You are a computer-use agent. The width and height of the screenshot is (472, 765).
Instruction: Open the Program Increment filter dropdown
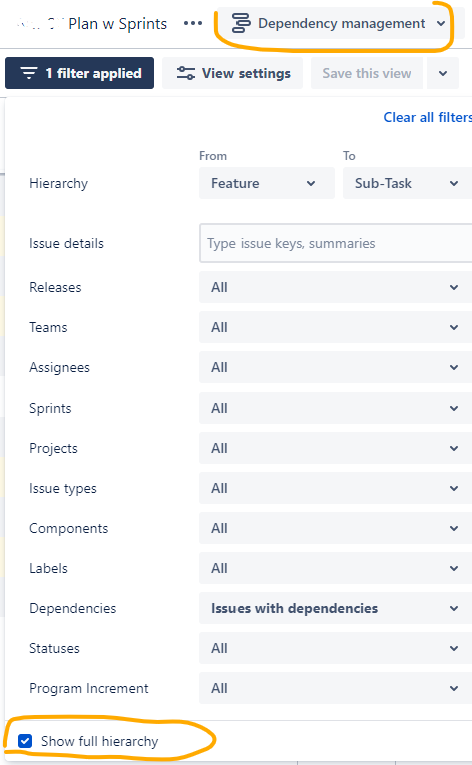335,688
